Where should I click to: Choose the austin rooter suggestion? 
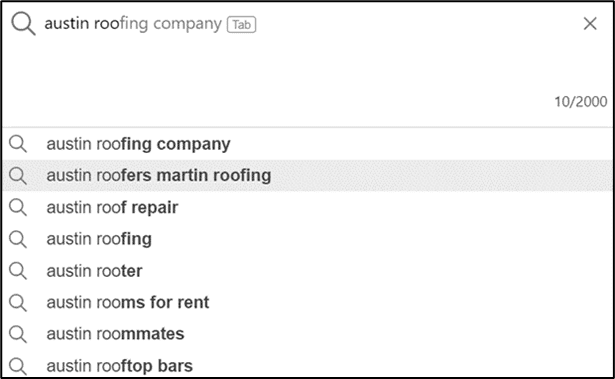click(x=308, y=271)
